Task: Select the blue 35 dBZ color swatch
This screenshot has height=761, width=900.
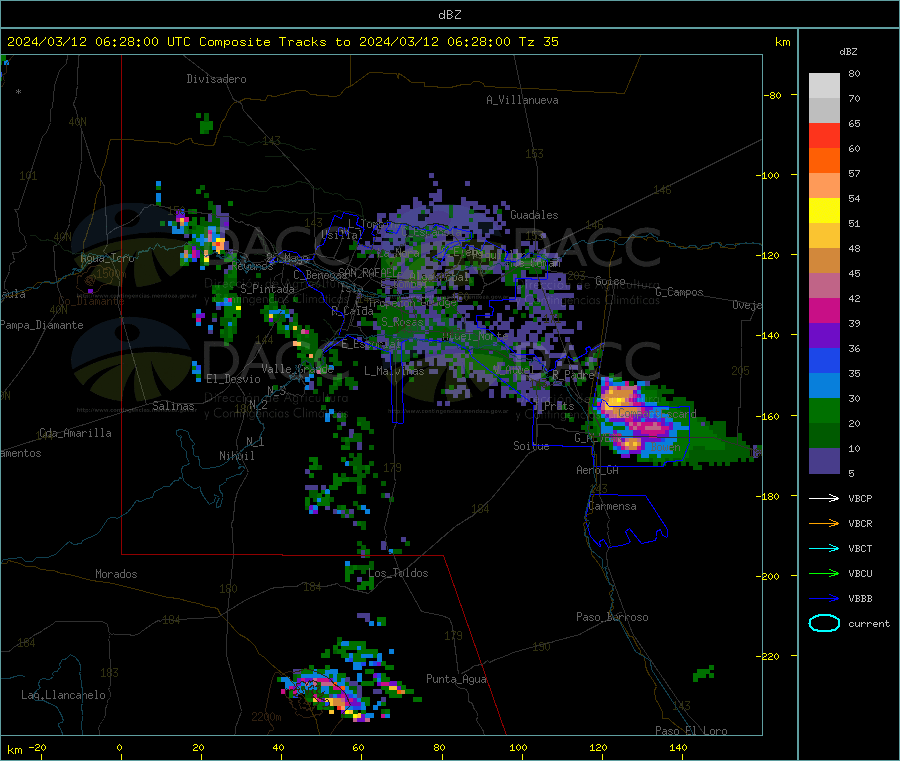Action: pyautogui.click(x=824, y=360)
